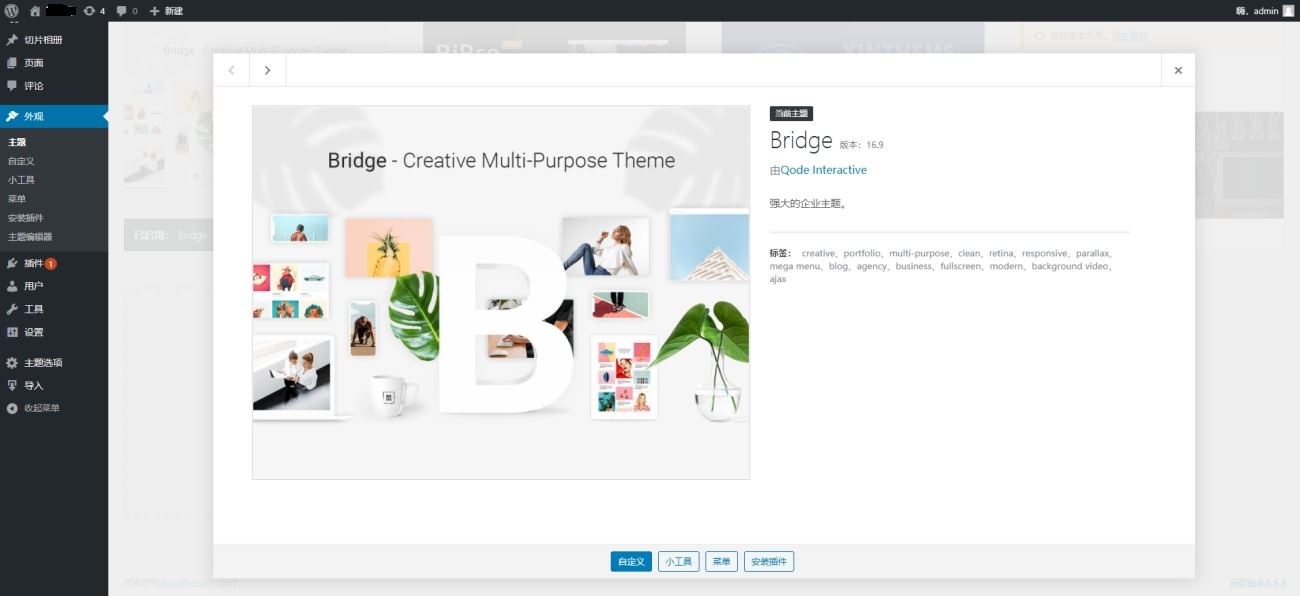1300x596 pixels.
Task: Open the admin user profile avatar
Action: point(1288,10)
